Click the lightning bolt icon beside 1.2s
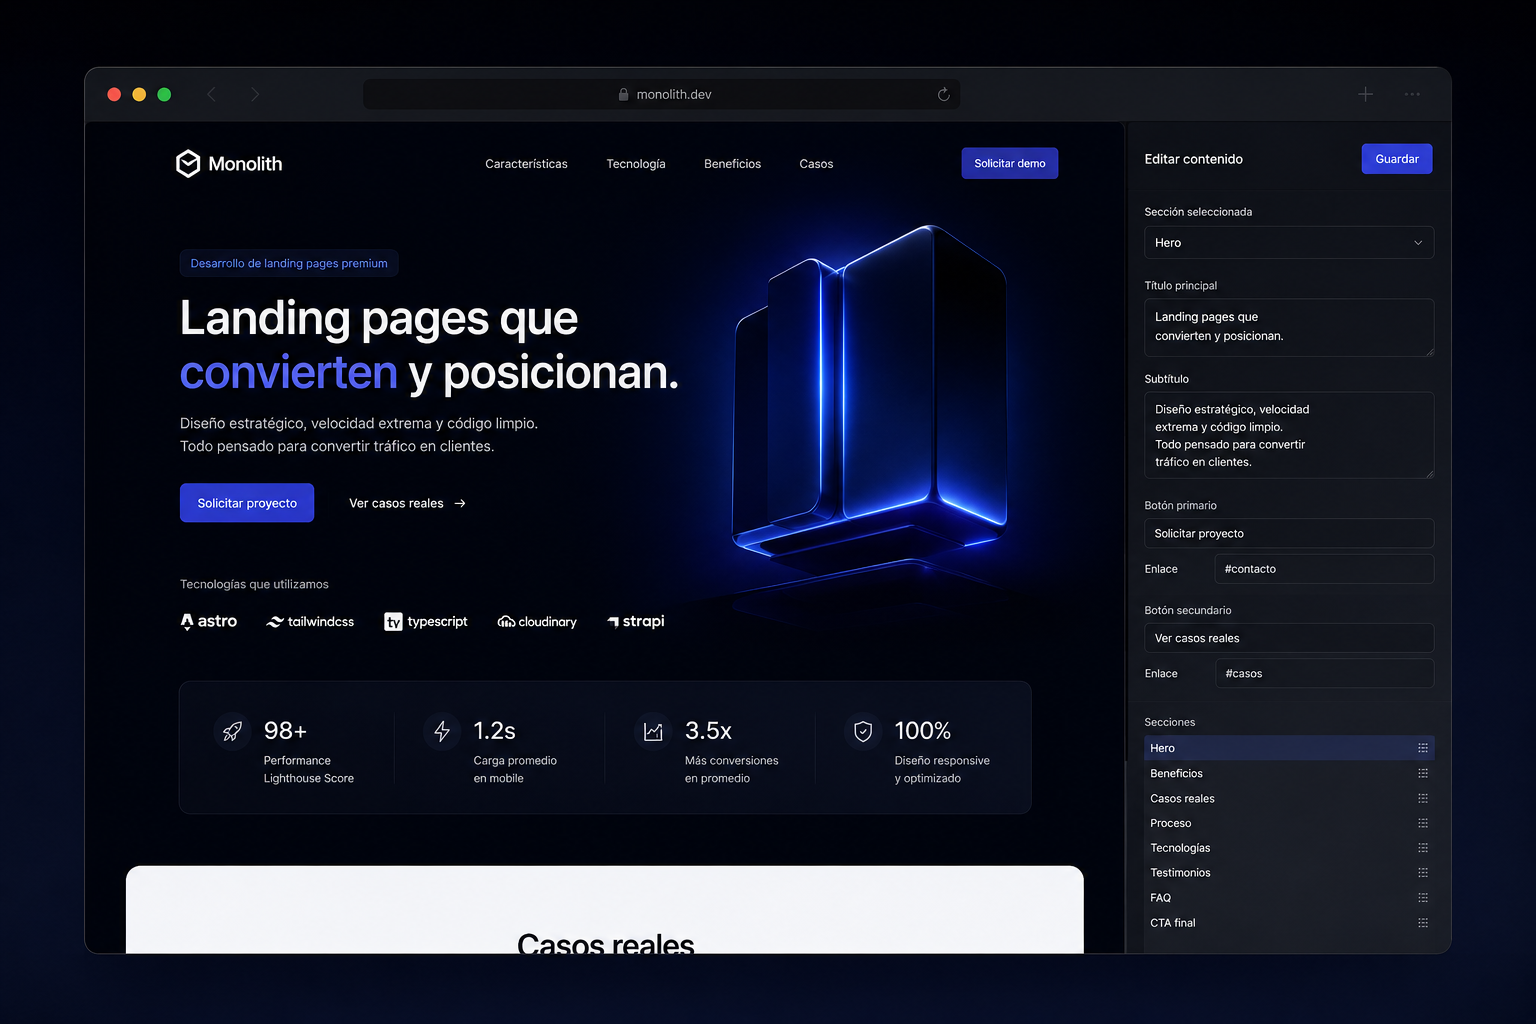The width and height of the screenshot is (1536, 1024). click(442, 732)
